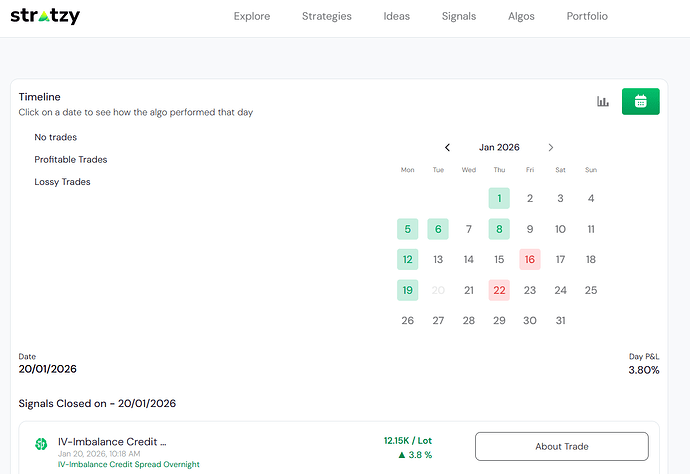Open IV-Imbalance Credit Spread Overnight link
Image resolution: width=690 pixels, height=474 pixels.
pos(128,464)
